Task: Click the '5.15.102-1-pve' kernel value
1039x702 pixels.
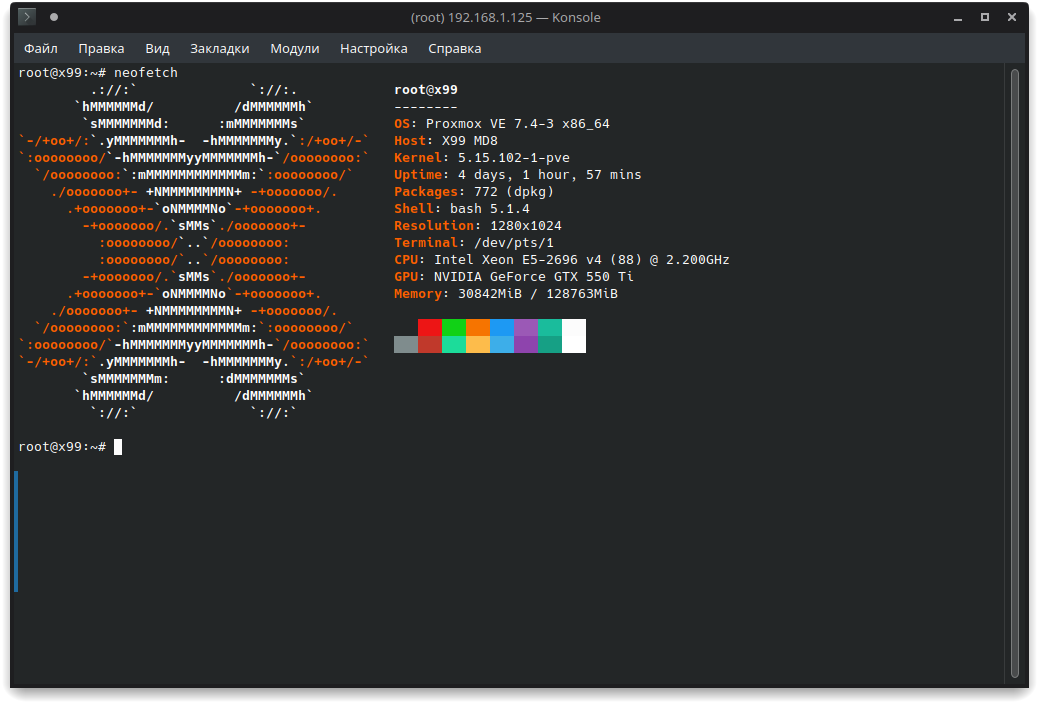Action: tap(514, 158)
